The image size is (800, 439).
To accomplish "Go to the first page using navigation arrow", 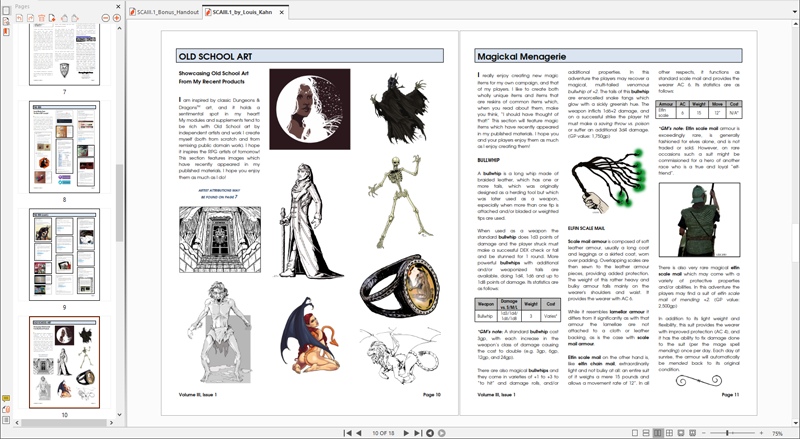I will click(346, 433).
